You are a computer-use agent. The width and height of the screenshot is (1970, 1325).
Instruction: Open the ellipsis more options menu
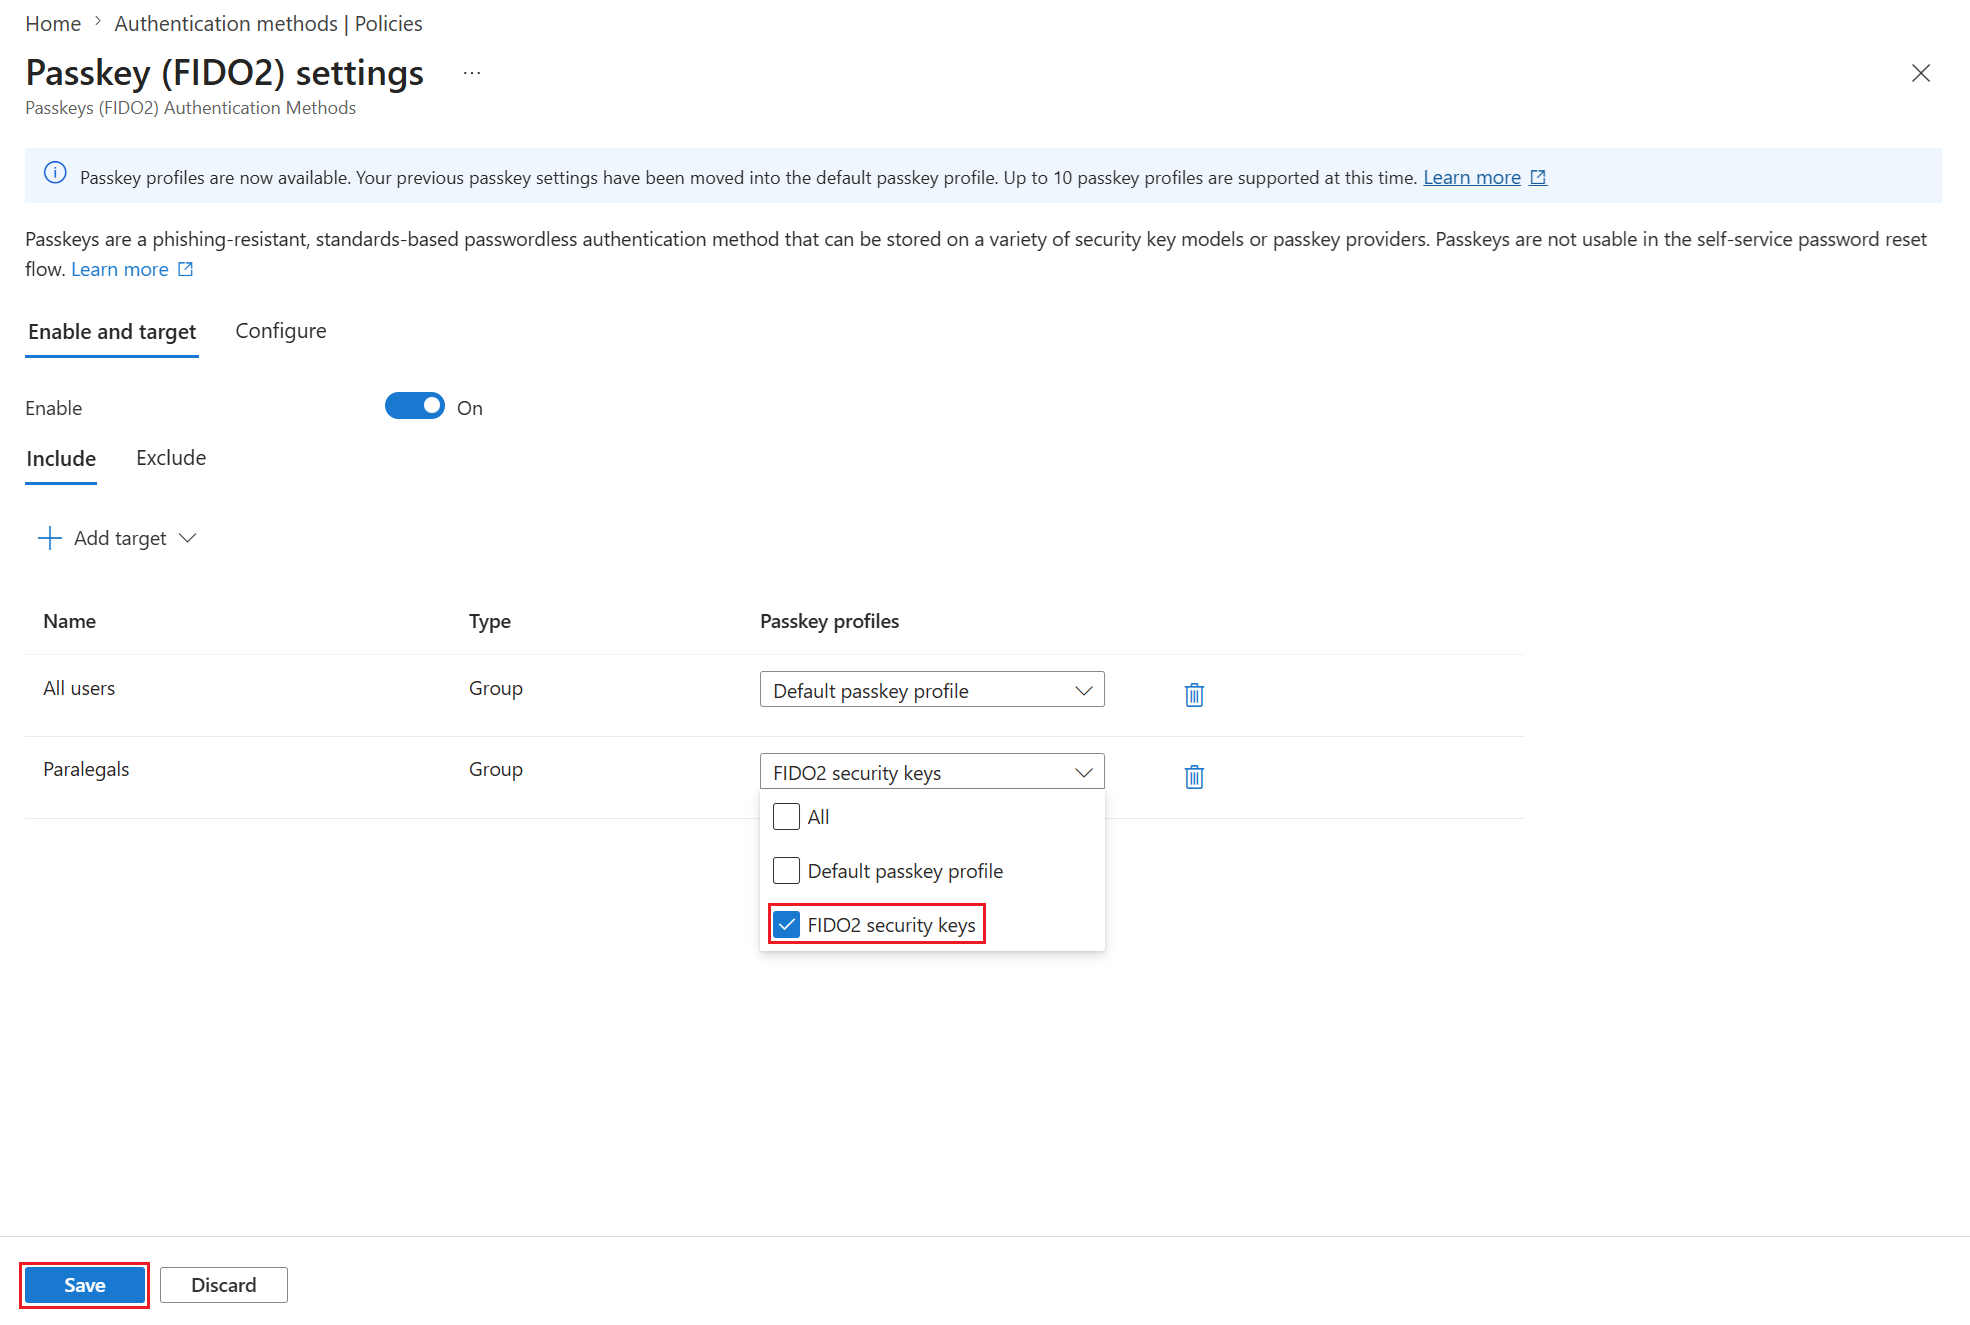point(472,73)
